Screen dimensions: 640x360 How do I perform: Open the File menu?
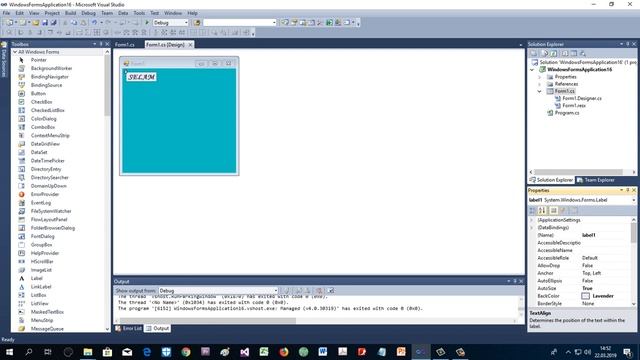7,13
